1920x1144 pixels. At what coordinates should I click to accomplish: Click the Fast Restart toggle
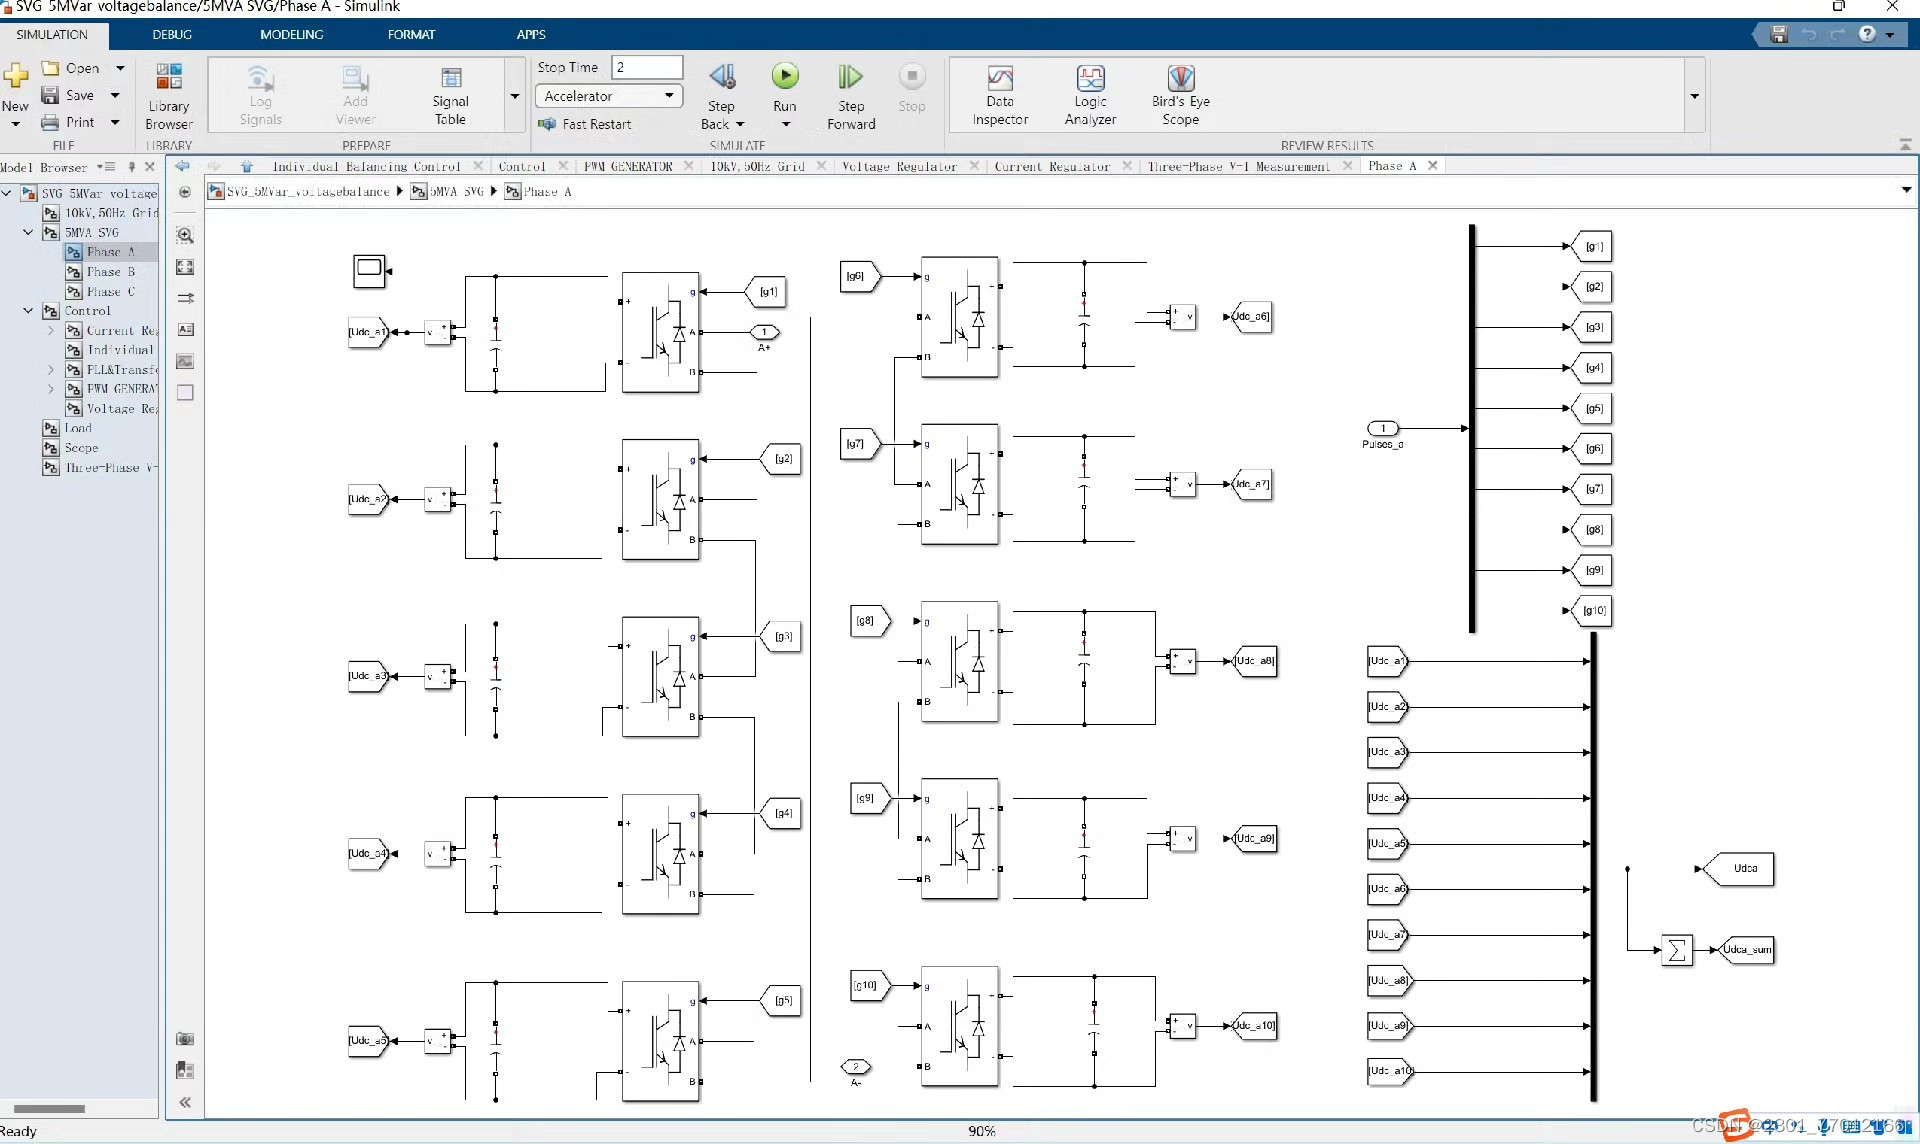point(585,124)
